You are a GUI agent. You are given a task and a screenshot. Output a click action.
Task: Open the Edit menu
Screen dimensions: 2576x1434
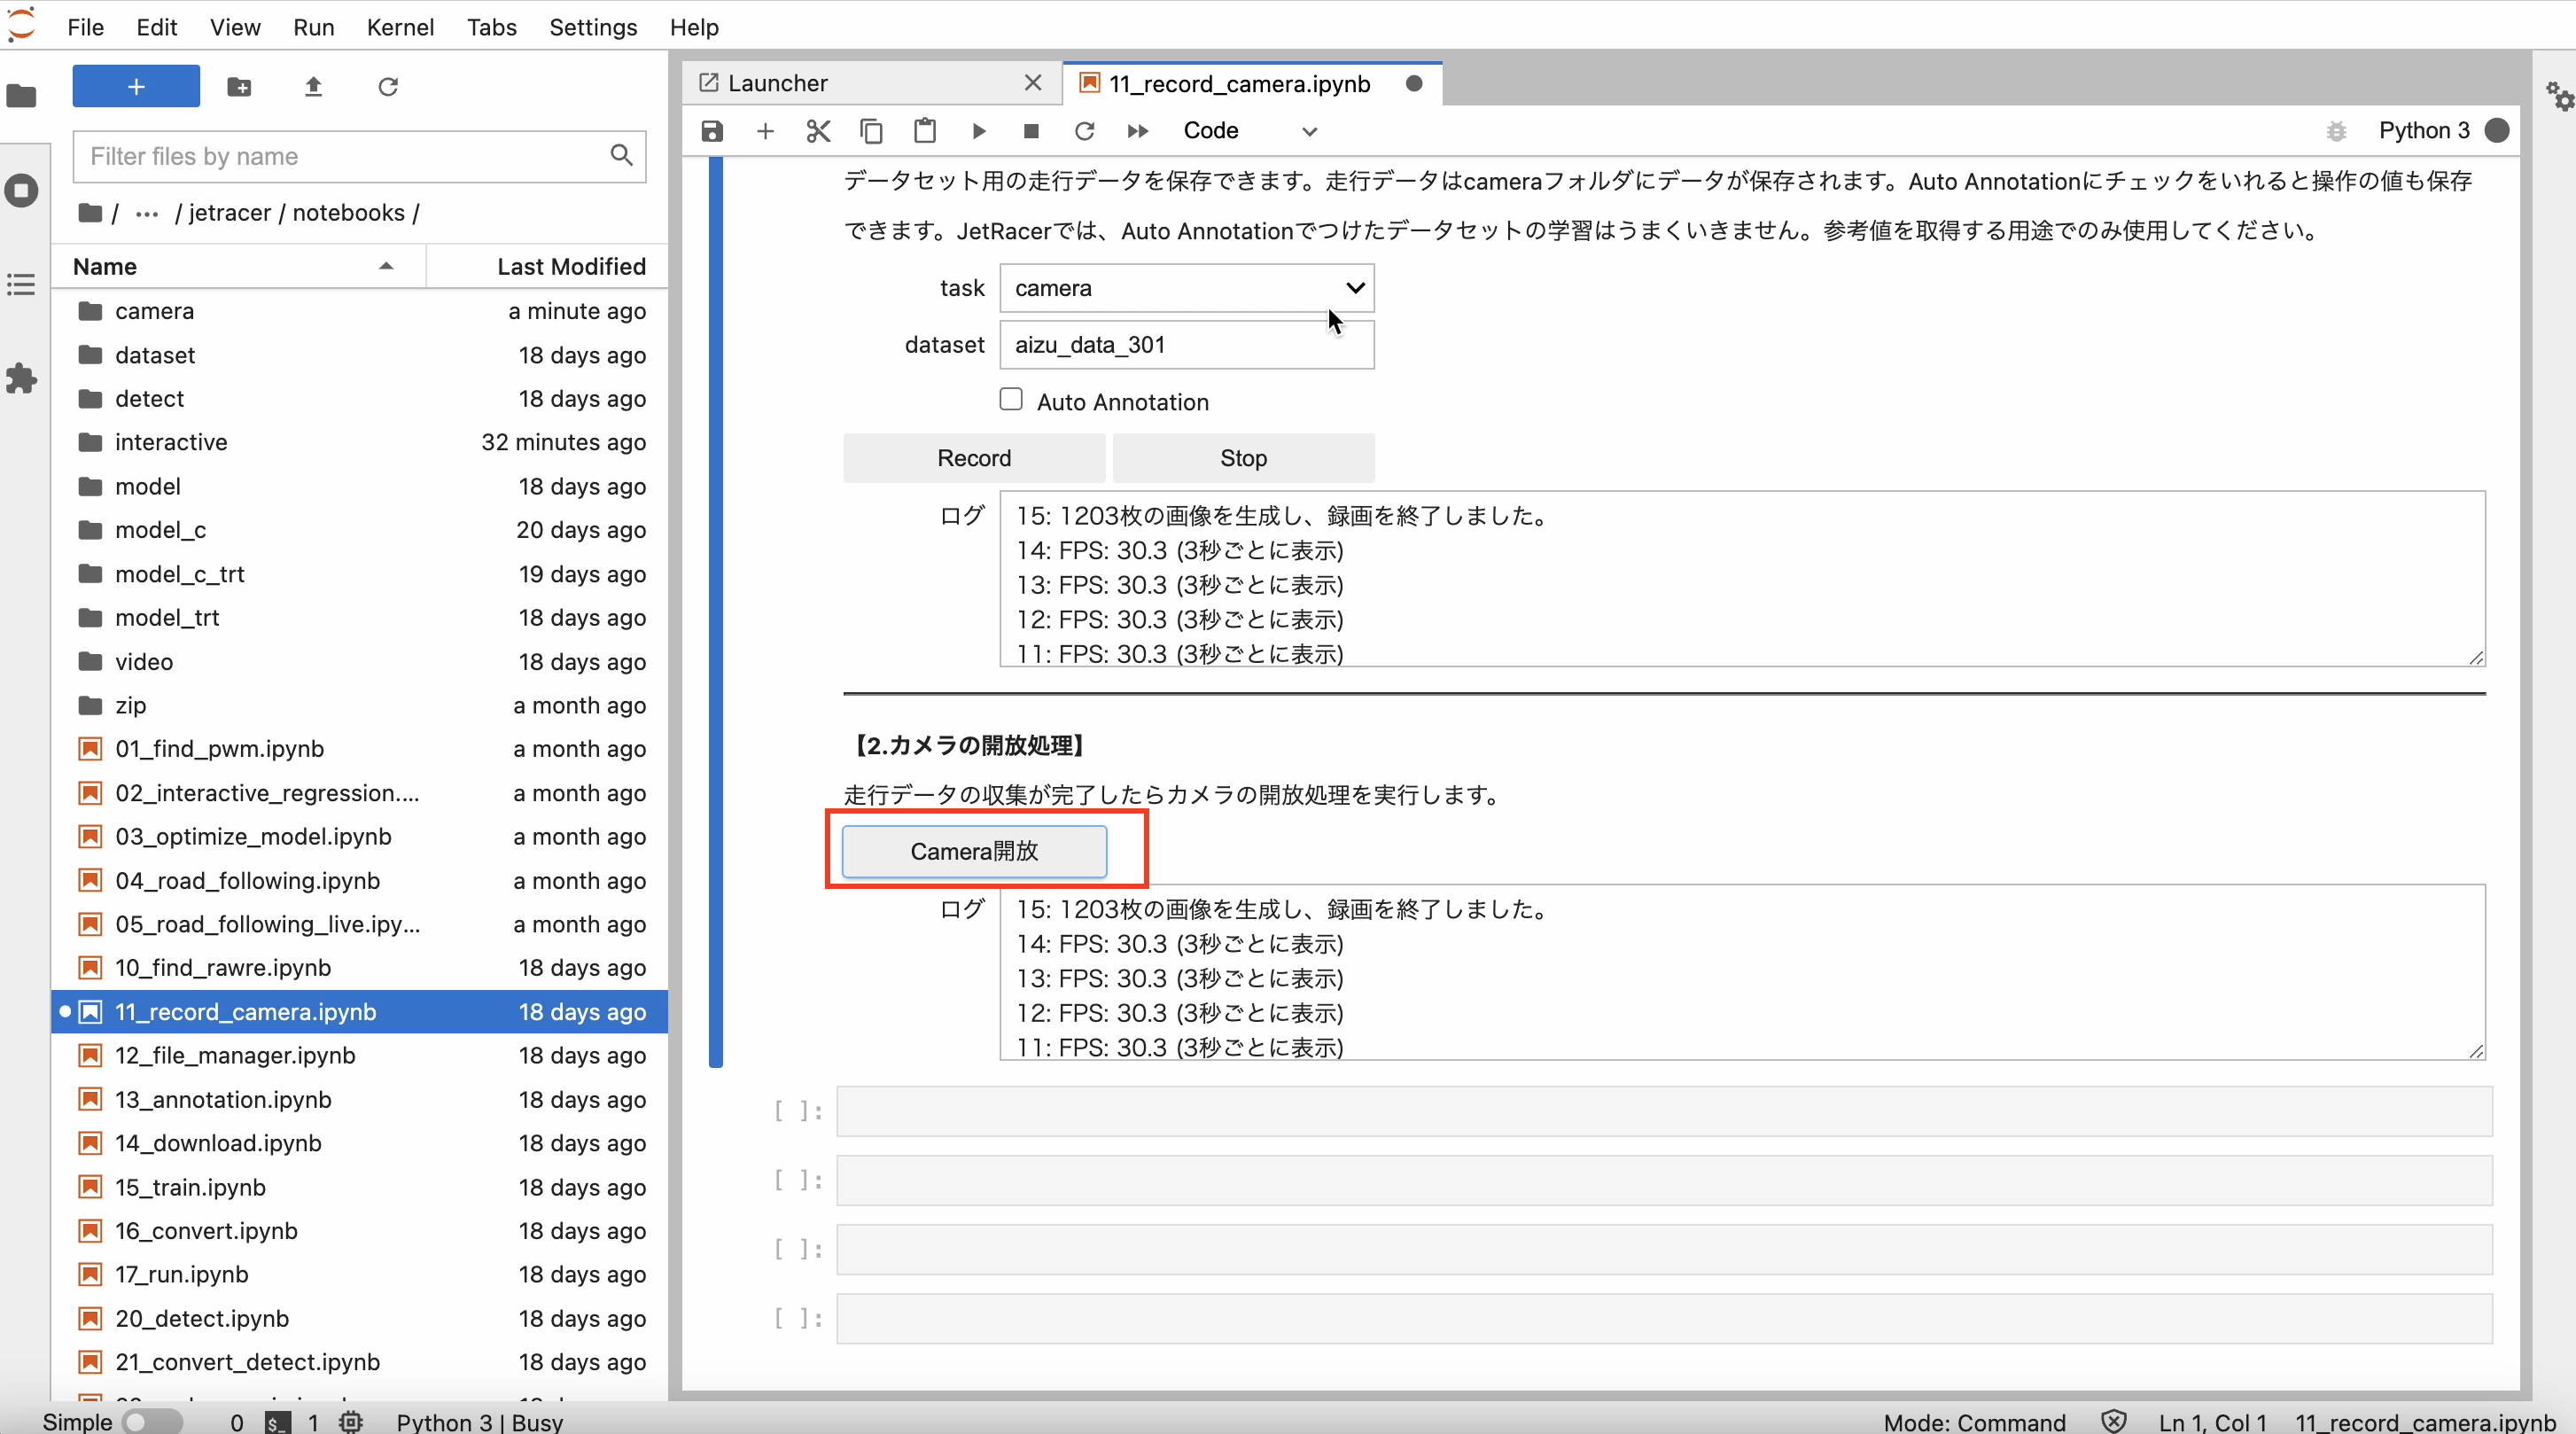tap(157, 27)
